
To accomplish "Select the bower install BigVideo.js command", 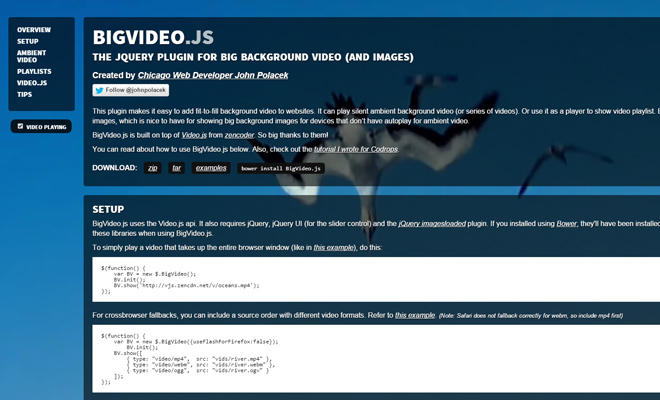I will (281, 168).
